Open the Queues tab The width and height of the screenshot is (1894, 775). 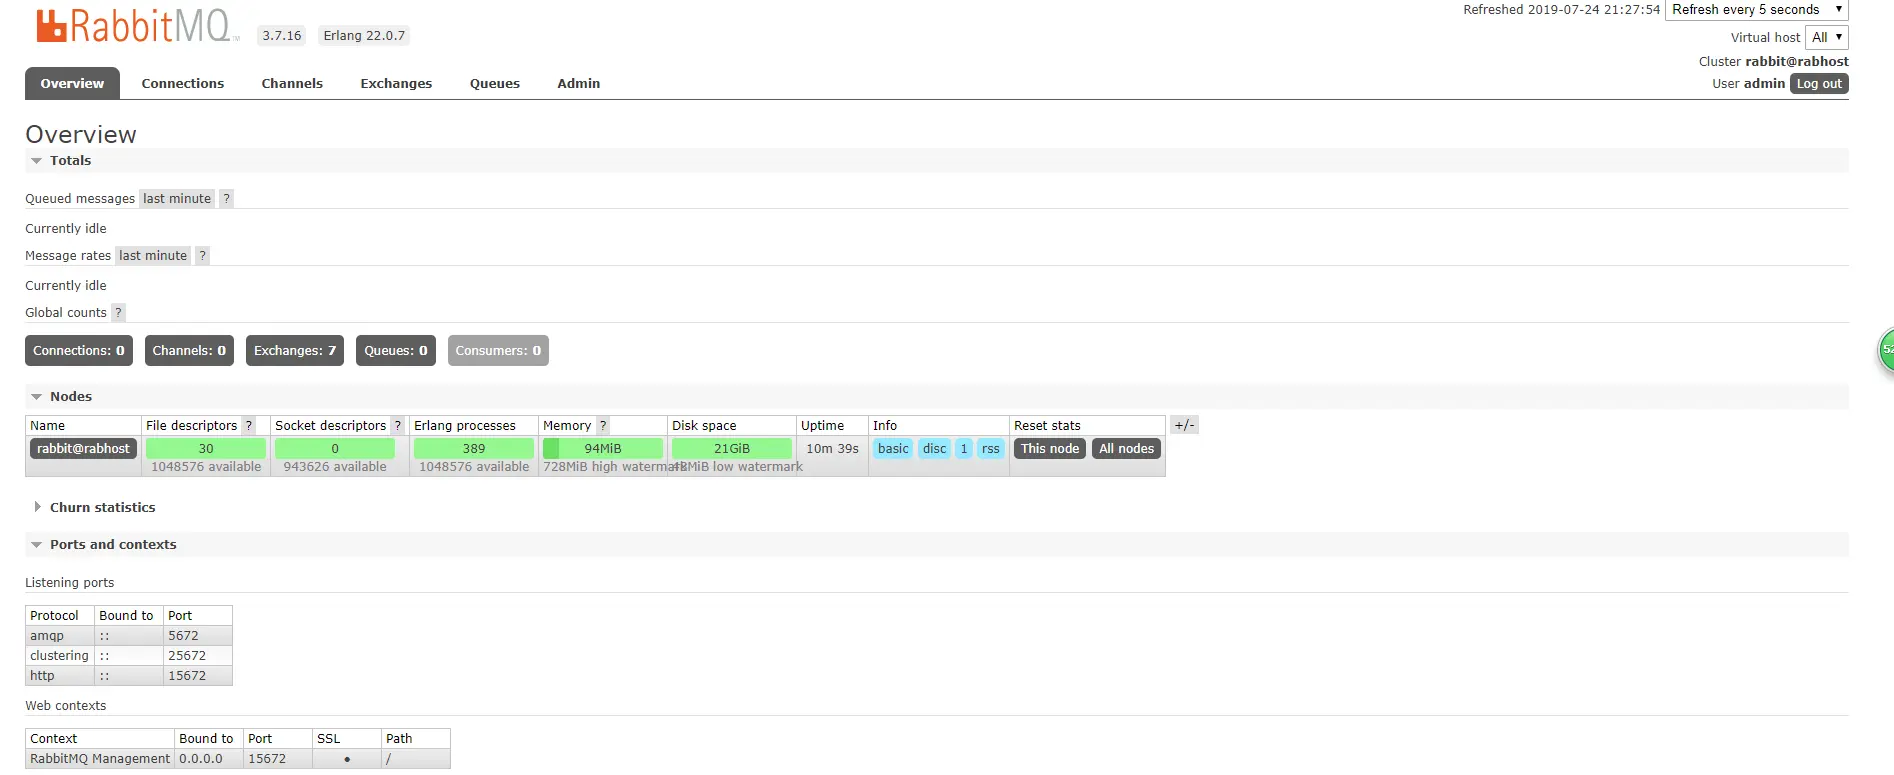click(x=495, y=83)
